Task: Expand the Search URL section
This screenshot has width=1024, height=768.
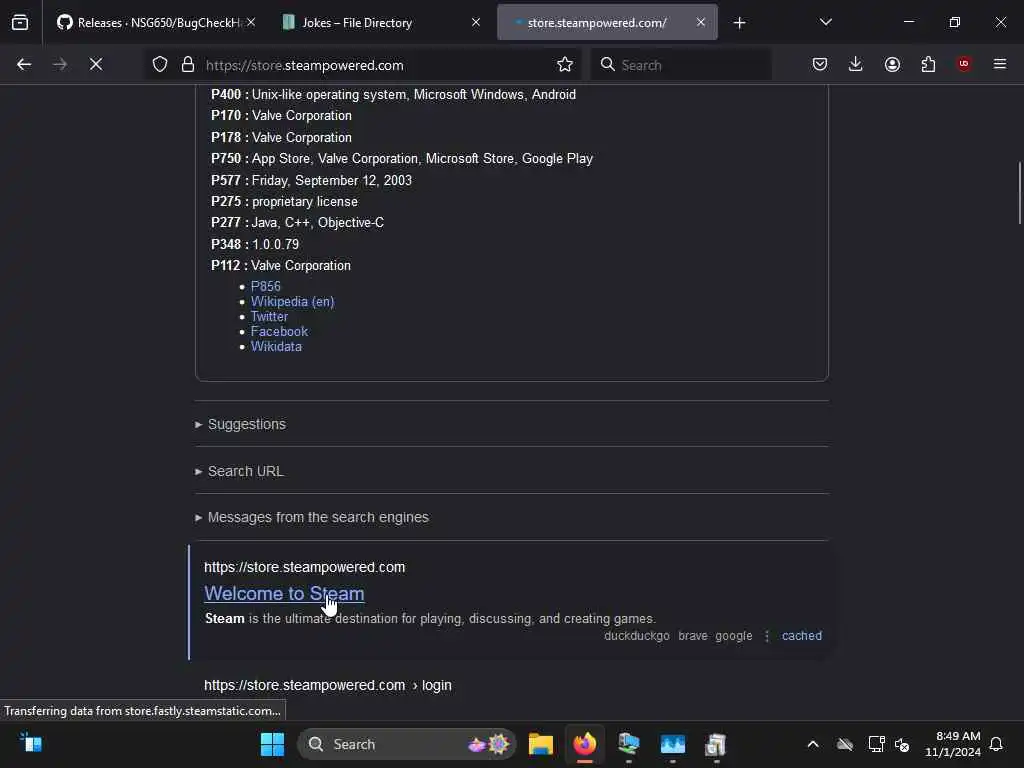Action: 245,472
